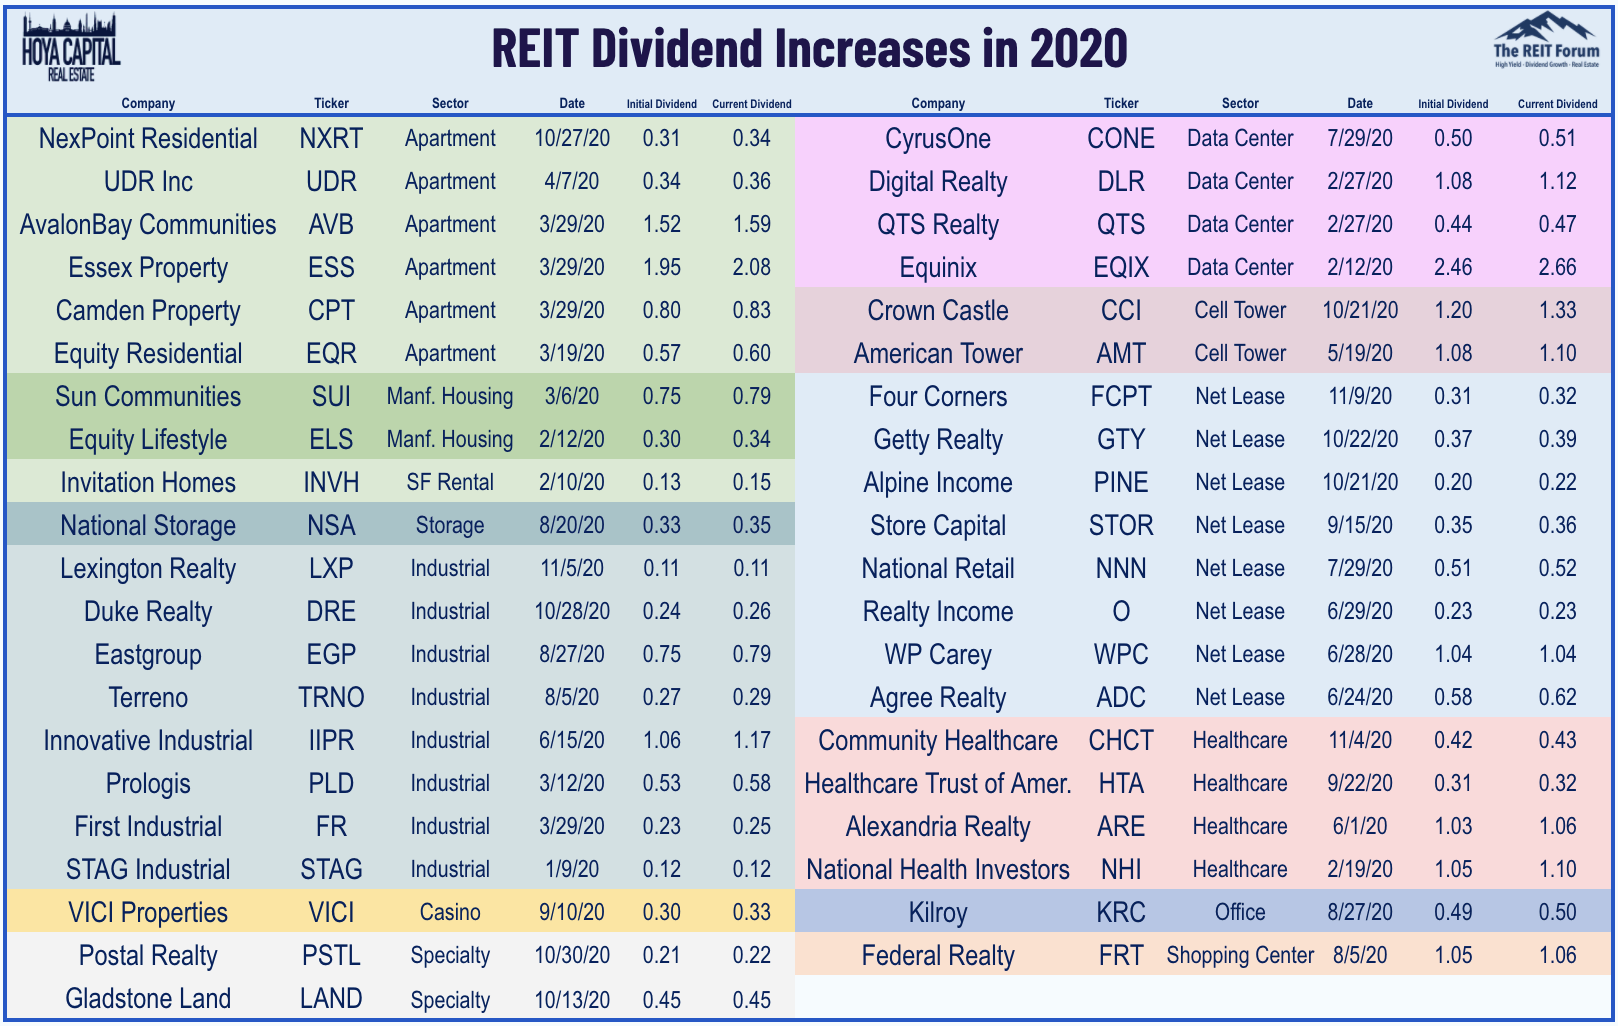Click the LAND ticker symbol
Screen dimensions: 1618x1026
click(x=331, y=999)
